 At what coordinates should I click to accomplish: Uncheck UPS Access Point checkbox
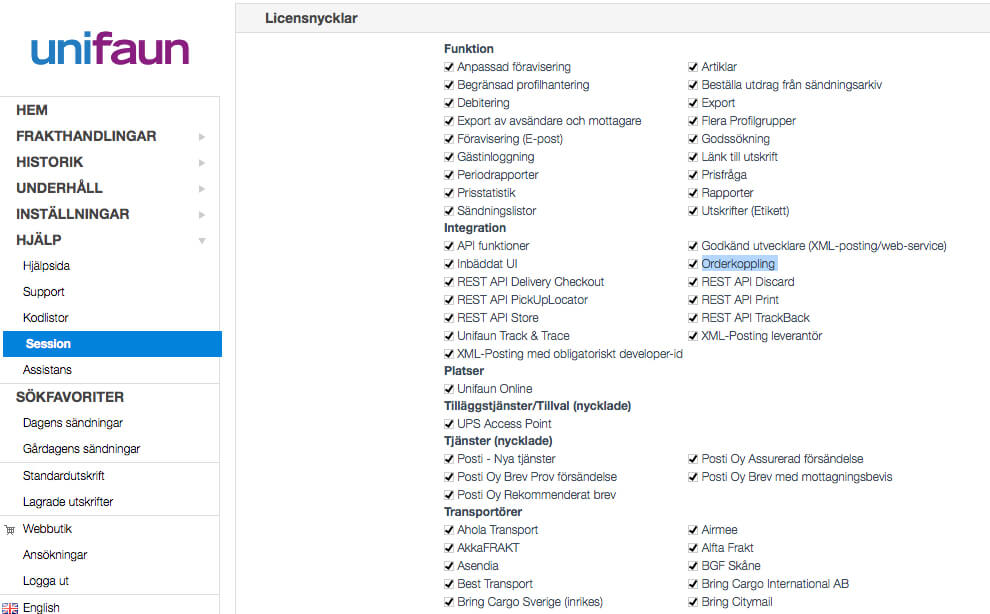coord(449,424)
